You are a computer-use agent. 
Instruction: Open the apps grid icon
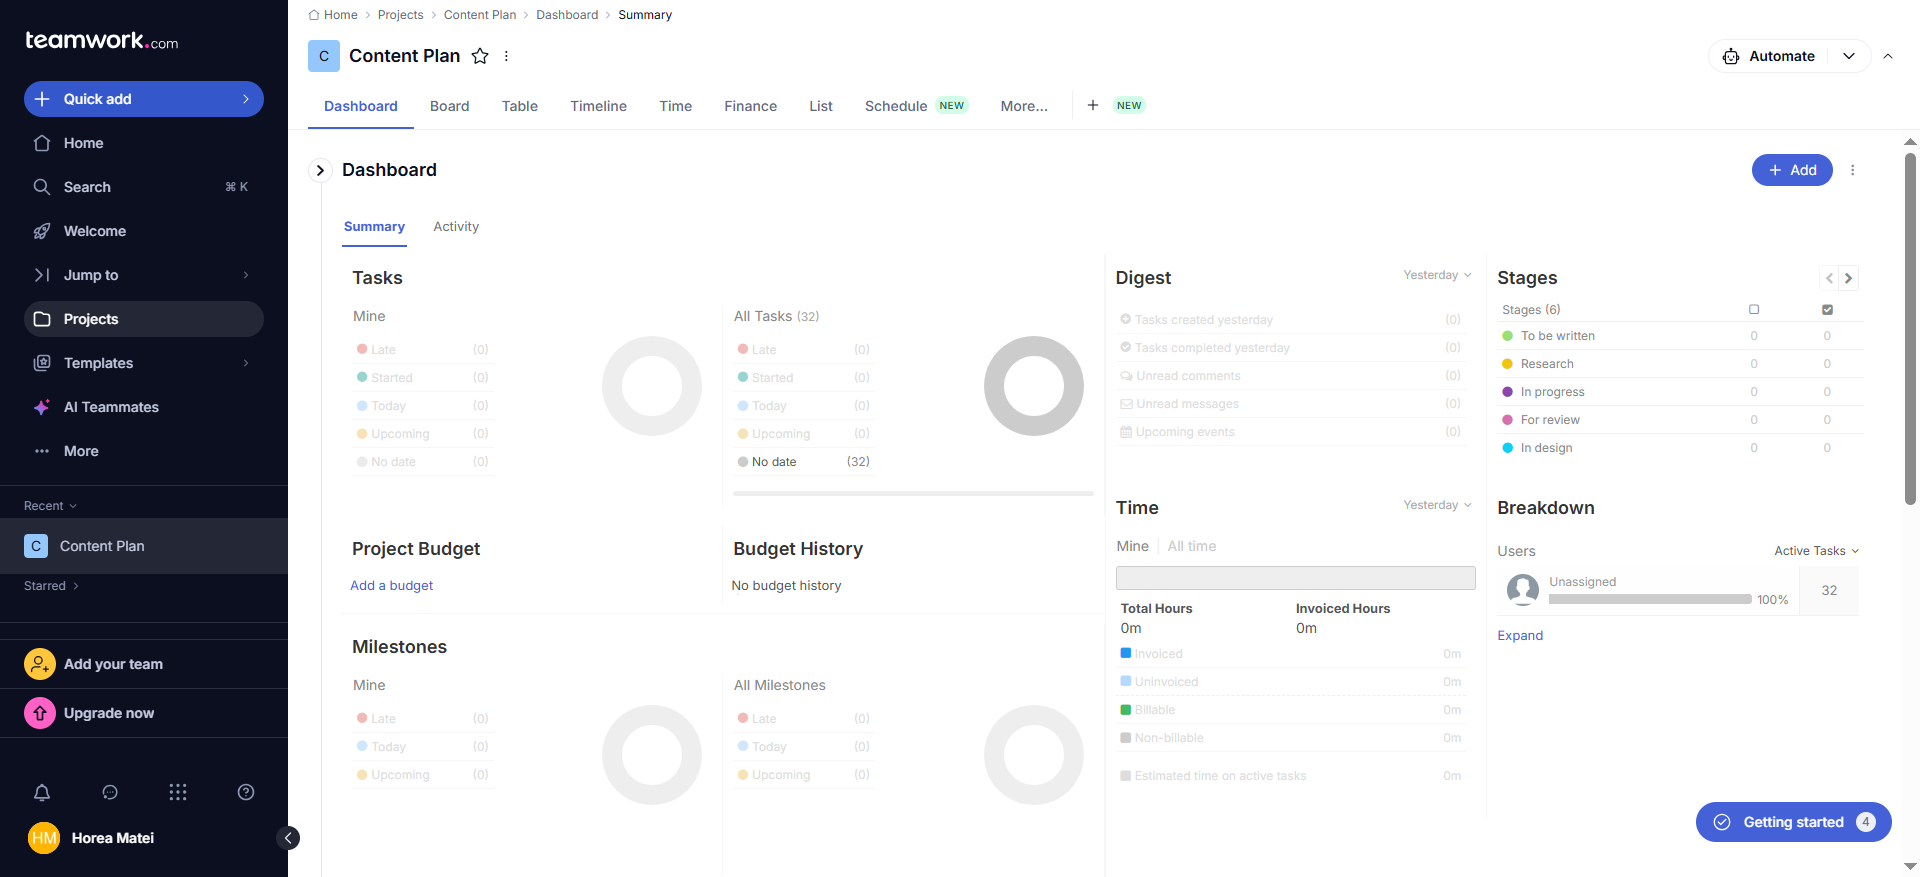178,792
